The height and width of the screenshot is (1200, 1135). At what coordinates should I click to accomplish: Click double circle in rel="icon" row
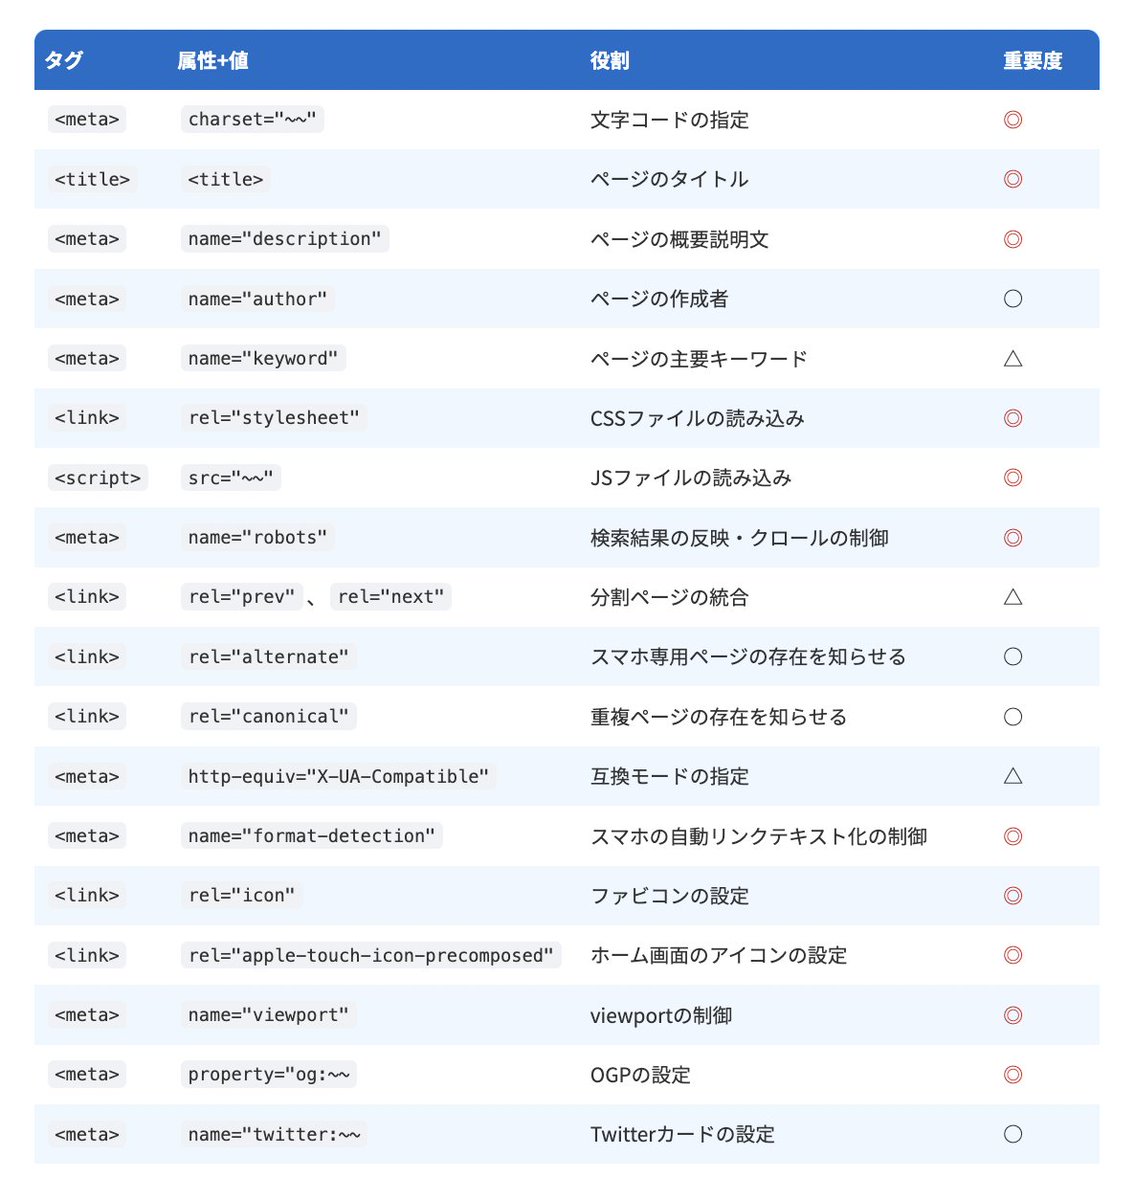(x=1012, y=896)
